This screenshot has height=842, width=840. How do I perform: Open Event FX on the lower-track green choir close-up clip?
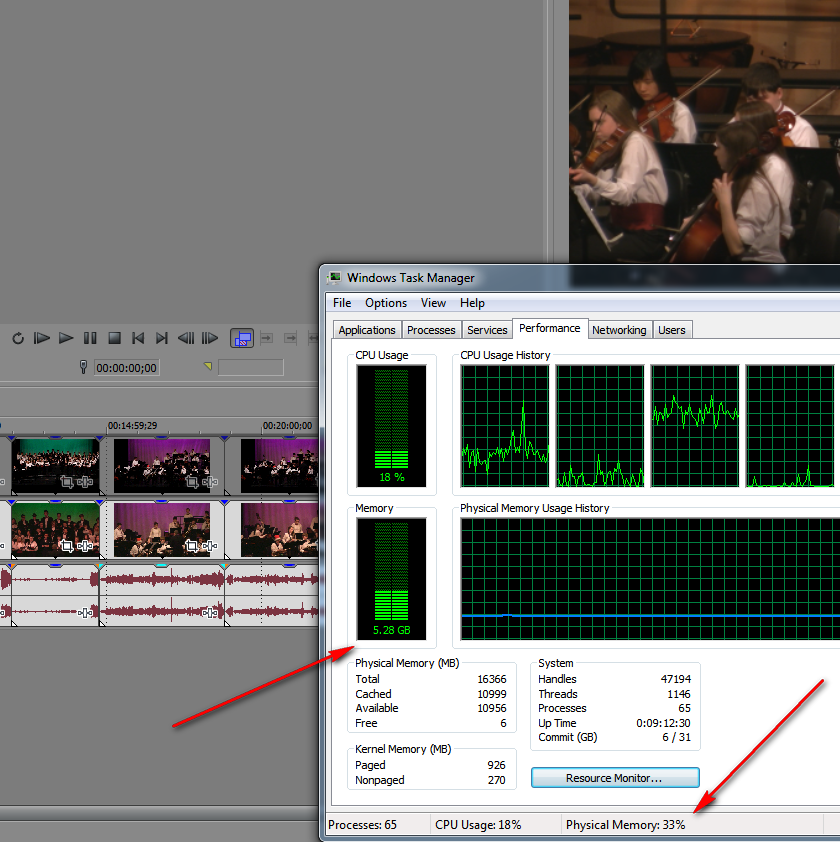coord(85,546)
